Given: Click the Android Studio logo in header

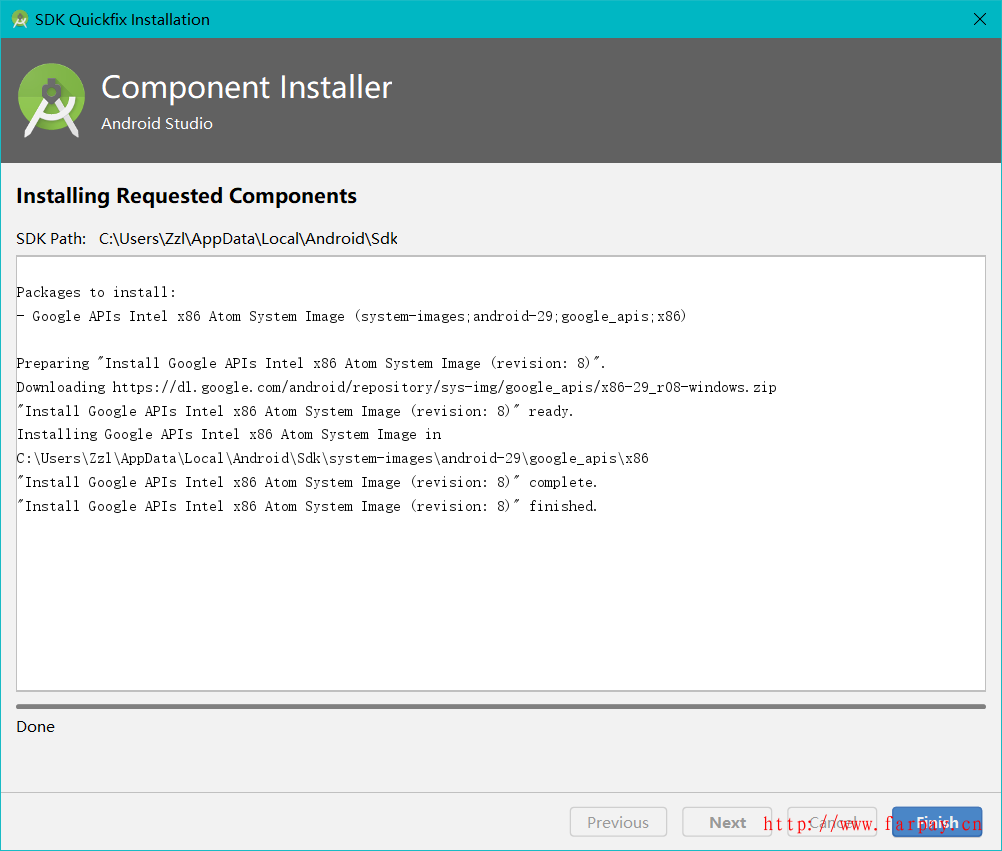Looking at the screenshot, I should pyautogui.click(x=52, y=100).
